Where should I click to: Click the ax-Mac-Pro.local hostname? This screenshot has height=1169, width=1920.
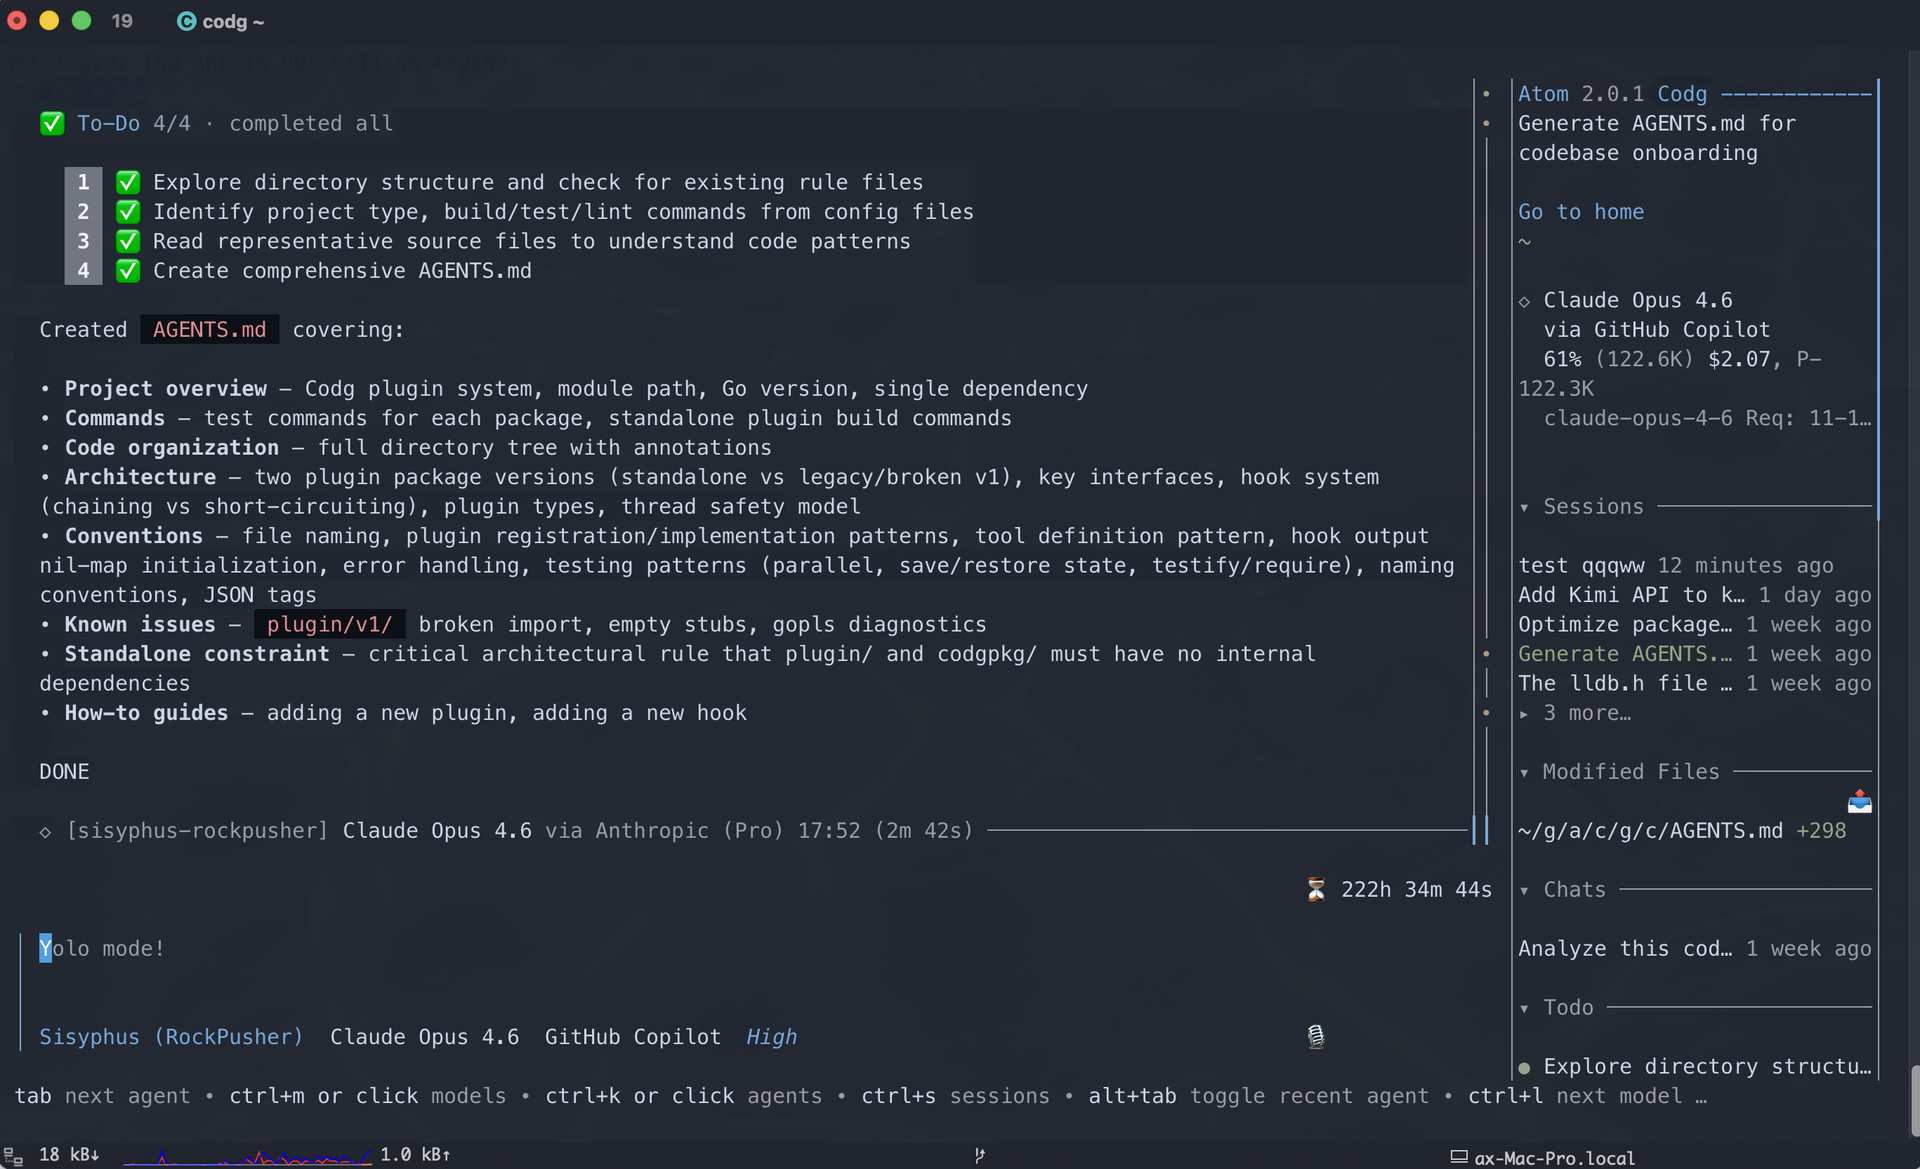tap(1554, 1158)
